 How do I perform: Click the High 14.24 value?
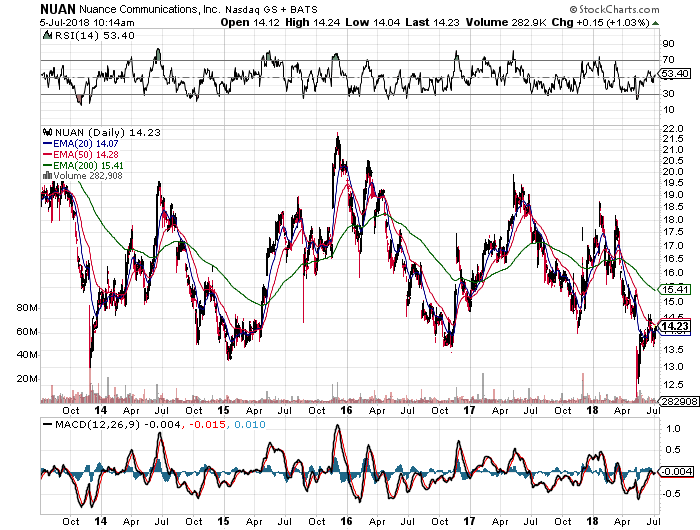tap(312, 22)
